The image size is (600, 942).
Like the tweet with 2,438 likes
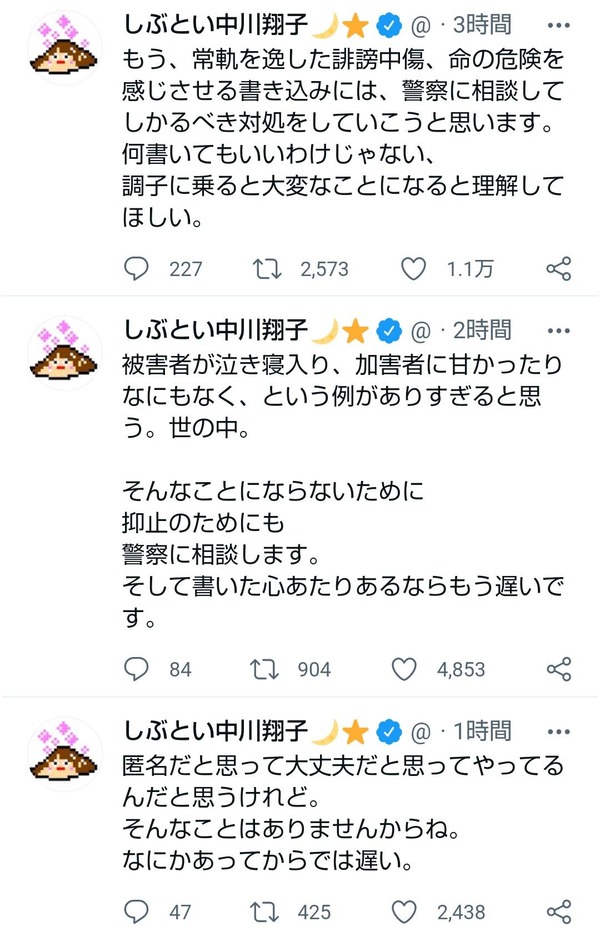click(412, 911)
